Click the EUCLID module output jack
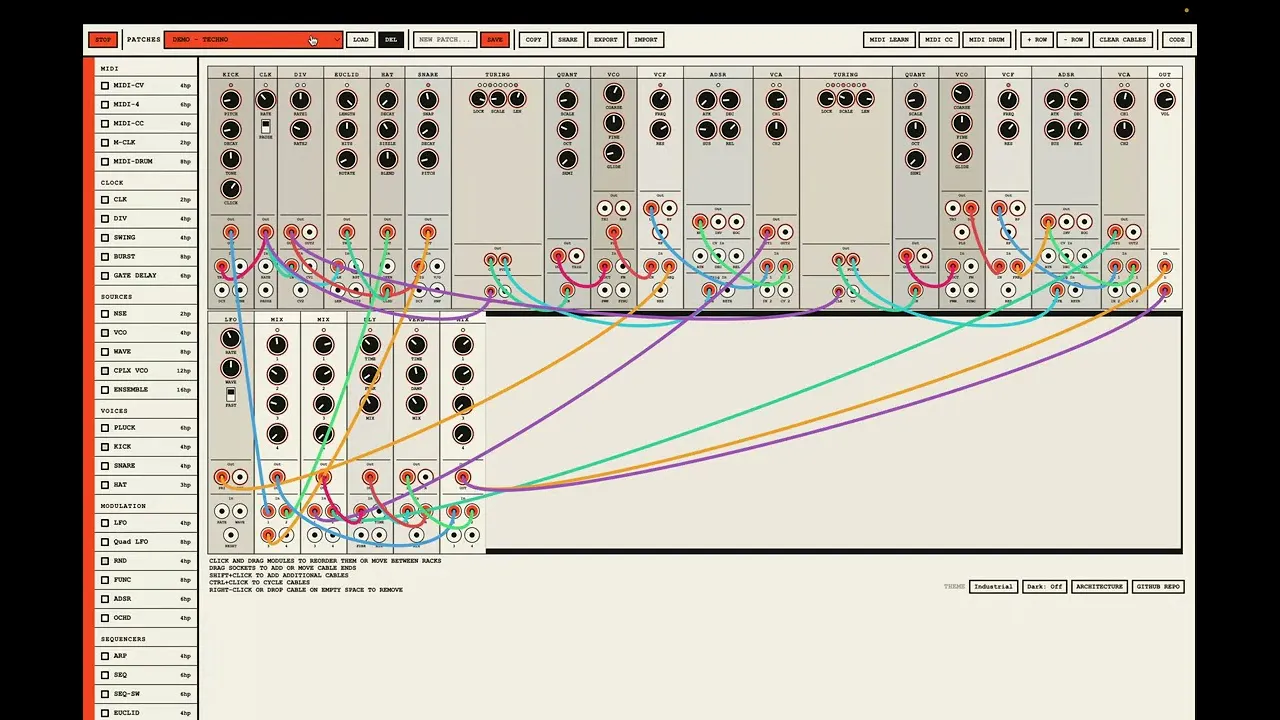The image size is (1280, 720). click(x=347, y=232)
